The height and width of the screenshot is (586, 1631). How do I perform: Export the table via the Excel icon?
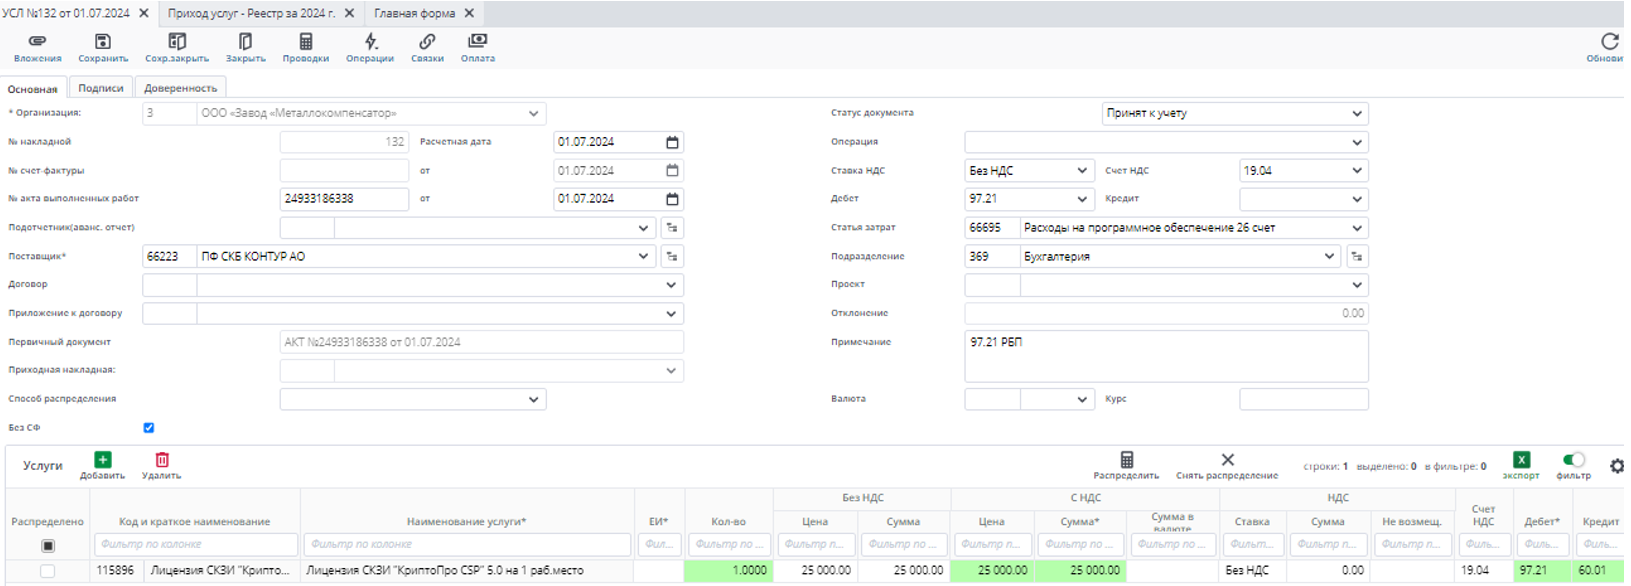(x=1521, y=460)
